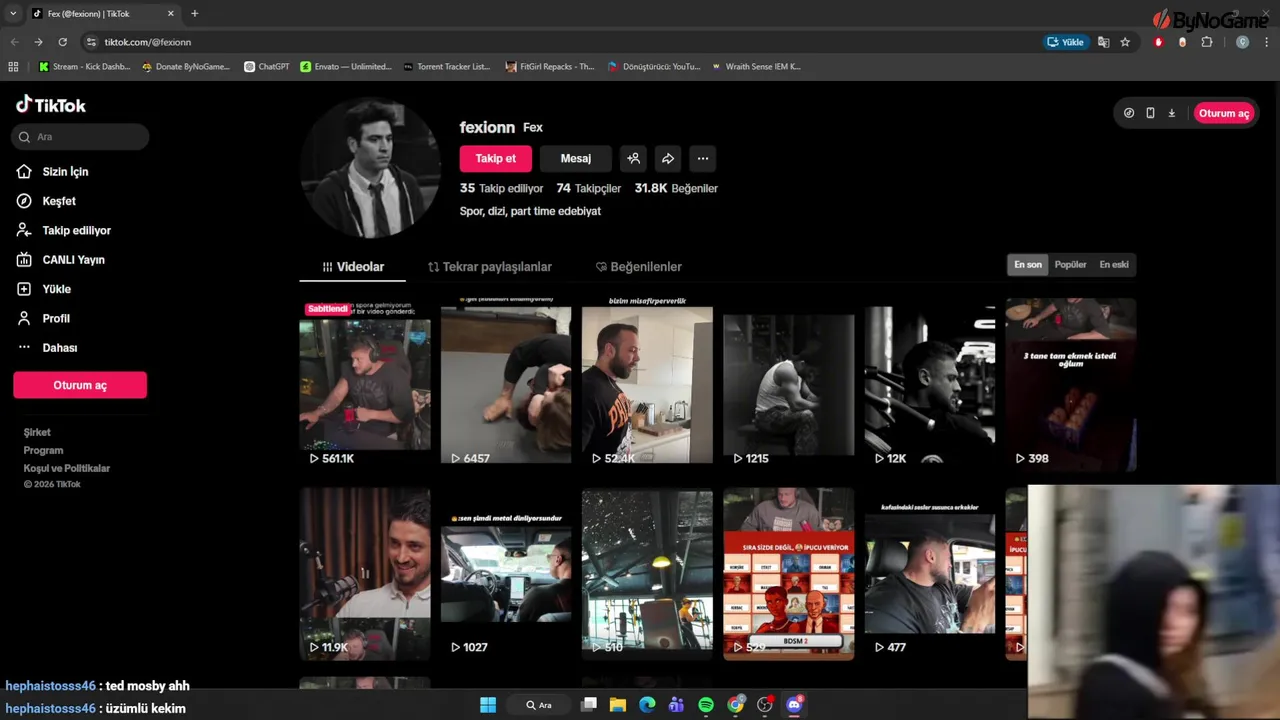Click Yükle install button in address bar
1280x720 pixels.
click(1066, 42)
